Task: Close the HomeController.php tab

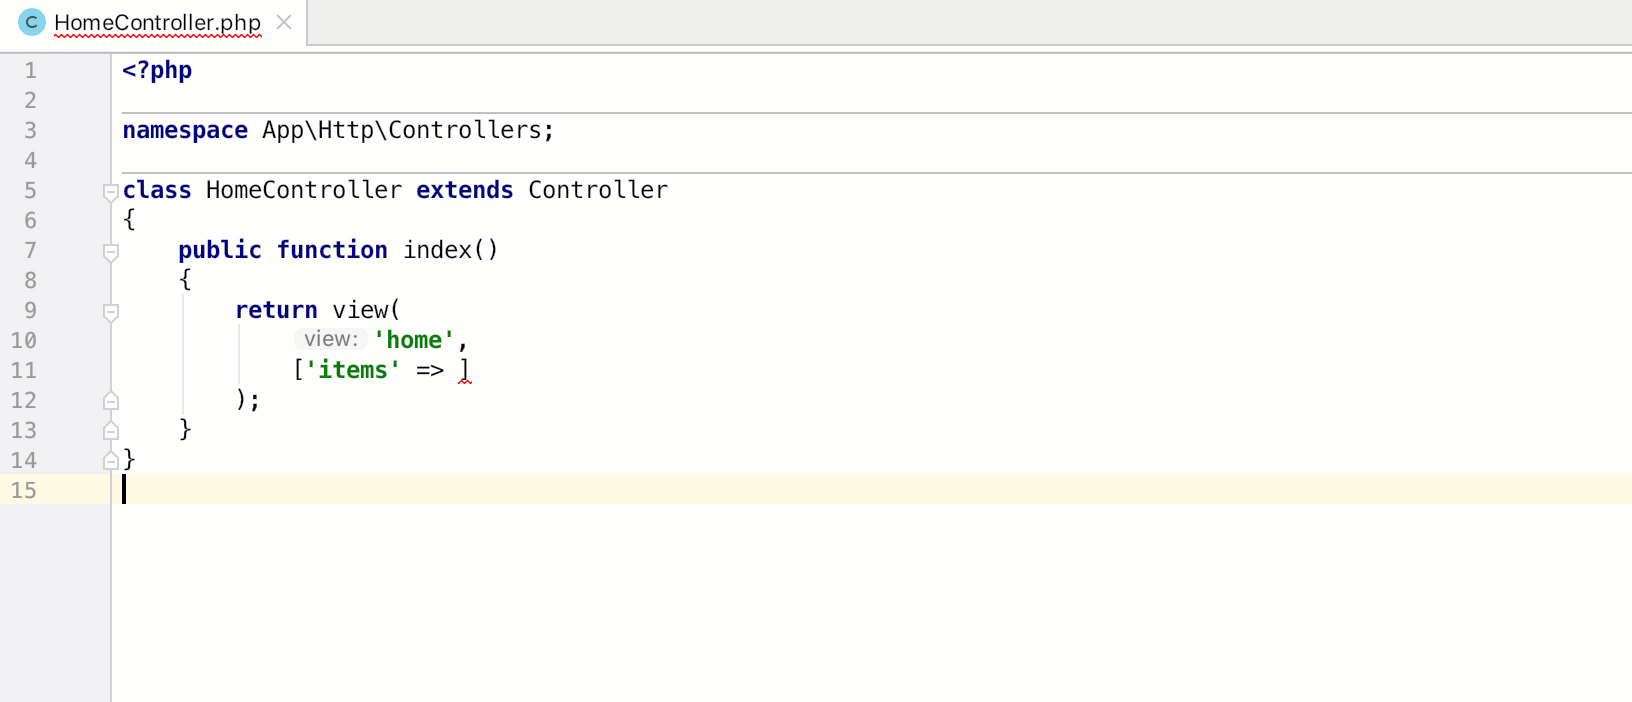Action: point(284,22)
